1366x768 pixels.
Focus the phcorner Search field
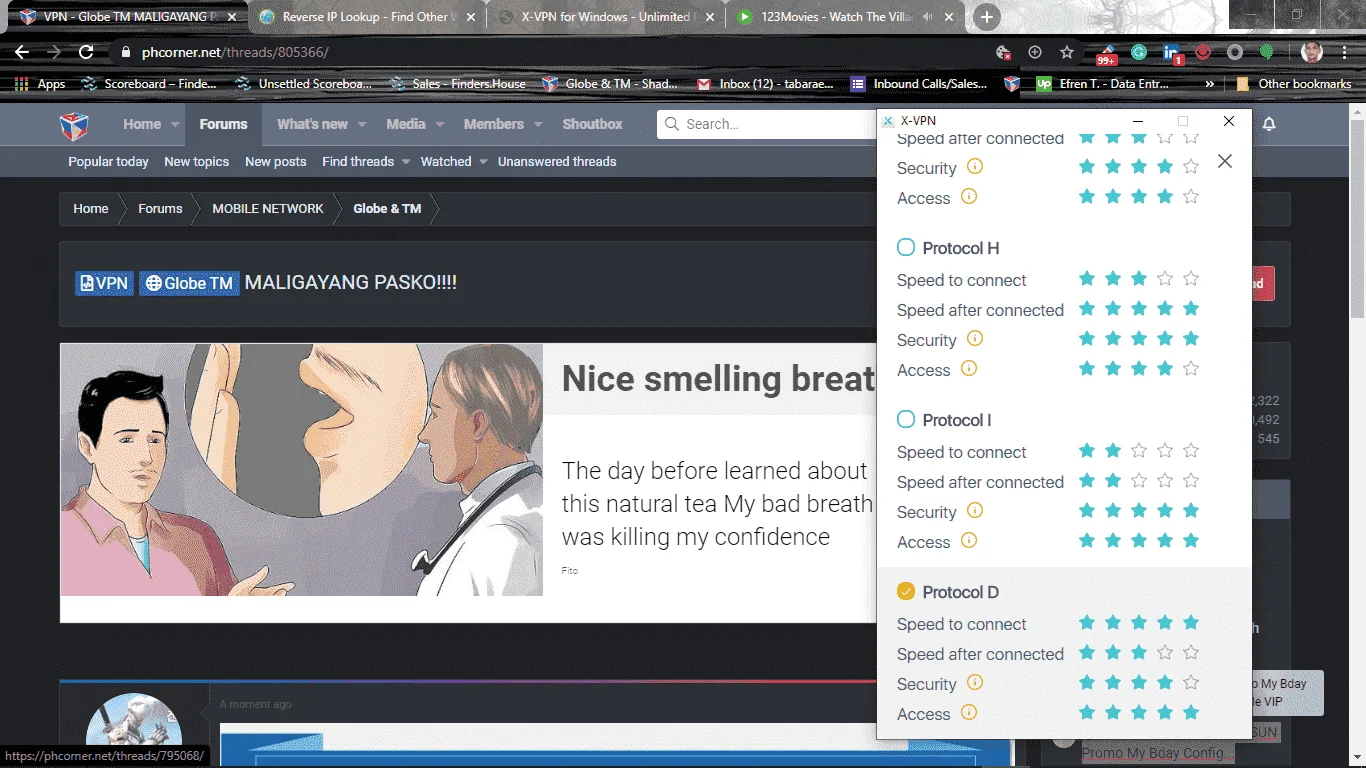point(768,124)
